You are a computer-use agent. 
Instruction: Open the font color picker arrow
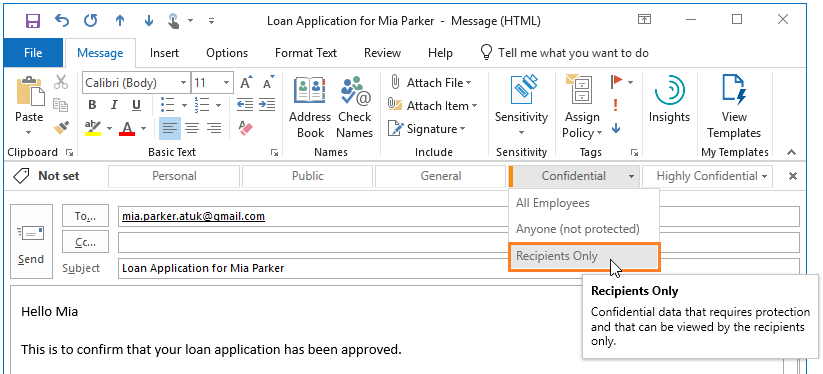pyautogui.click(x=143, y=128)
